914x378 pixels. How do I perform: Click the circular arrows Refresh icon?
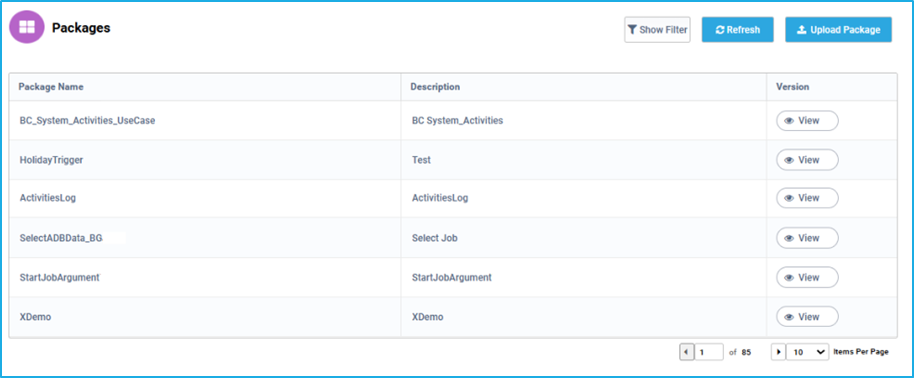[720, 30]
